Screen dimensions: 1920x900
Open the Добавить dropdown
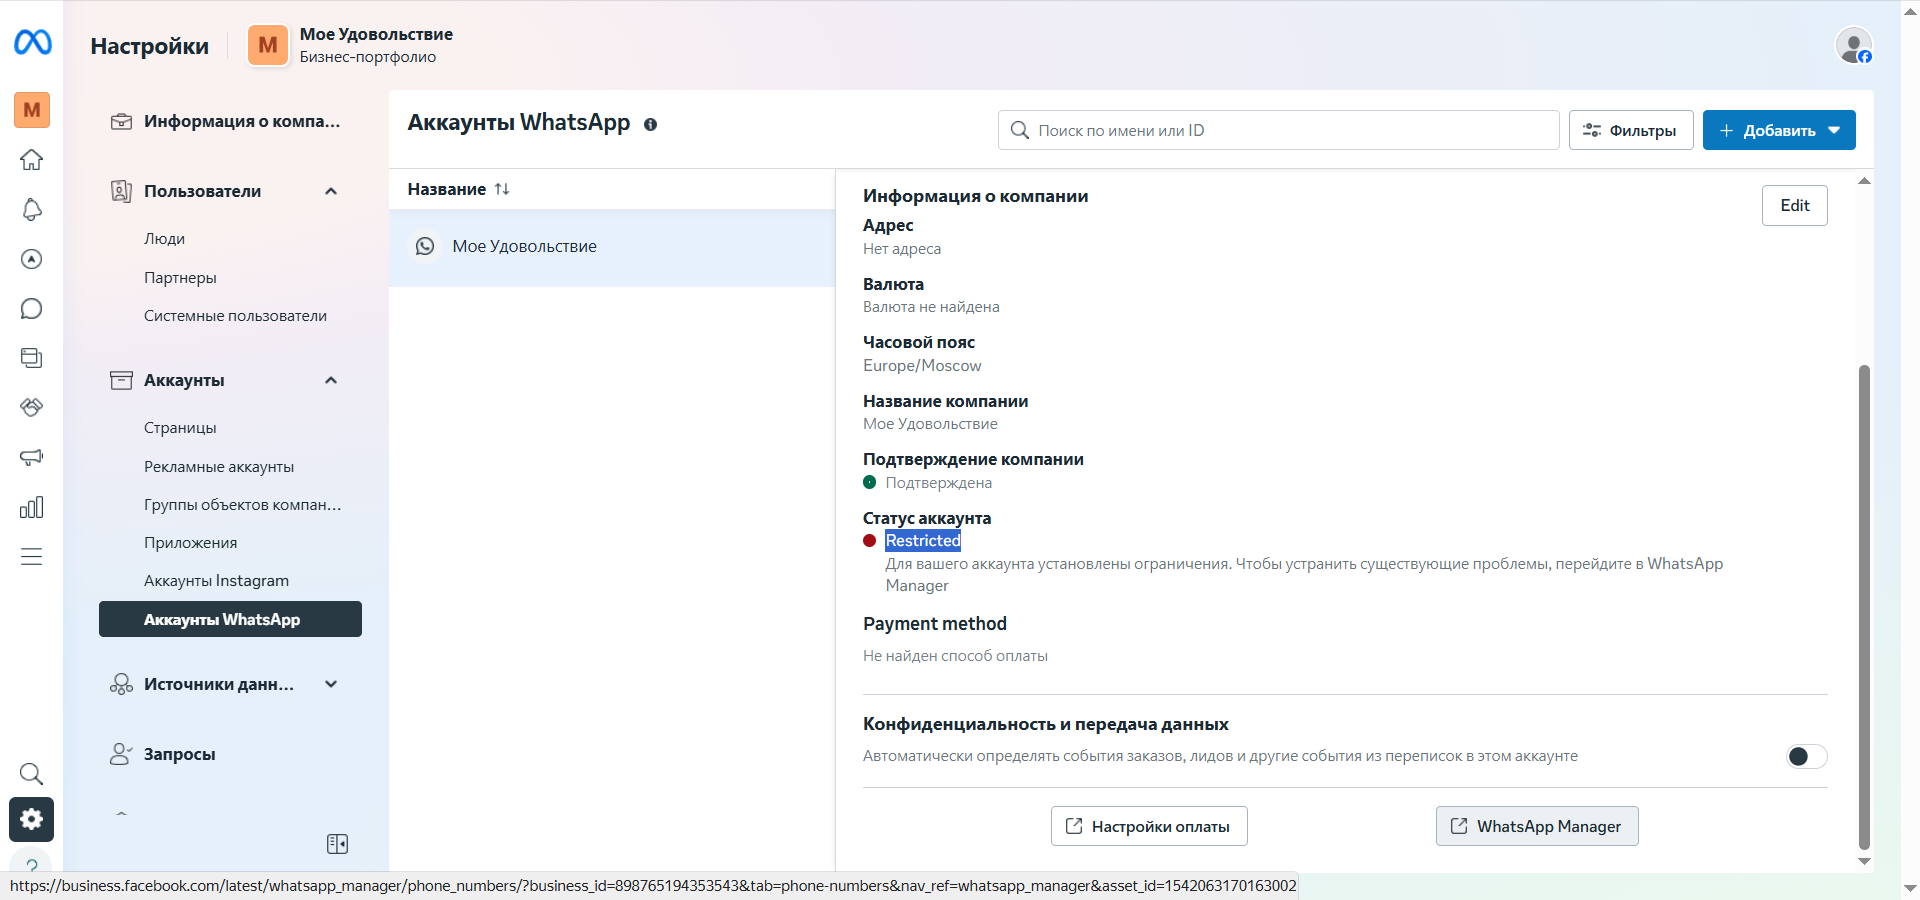click(1778, 131)
